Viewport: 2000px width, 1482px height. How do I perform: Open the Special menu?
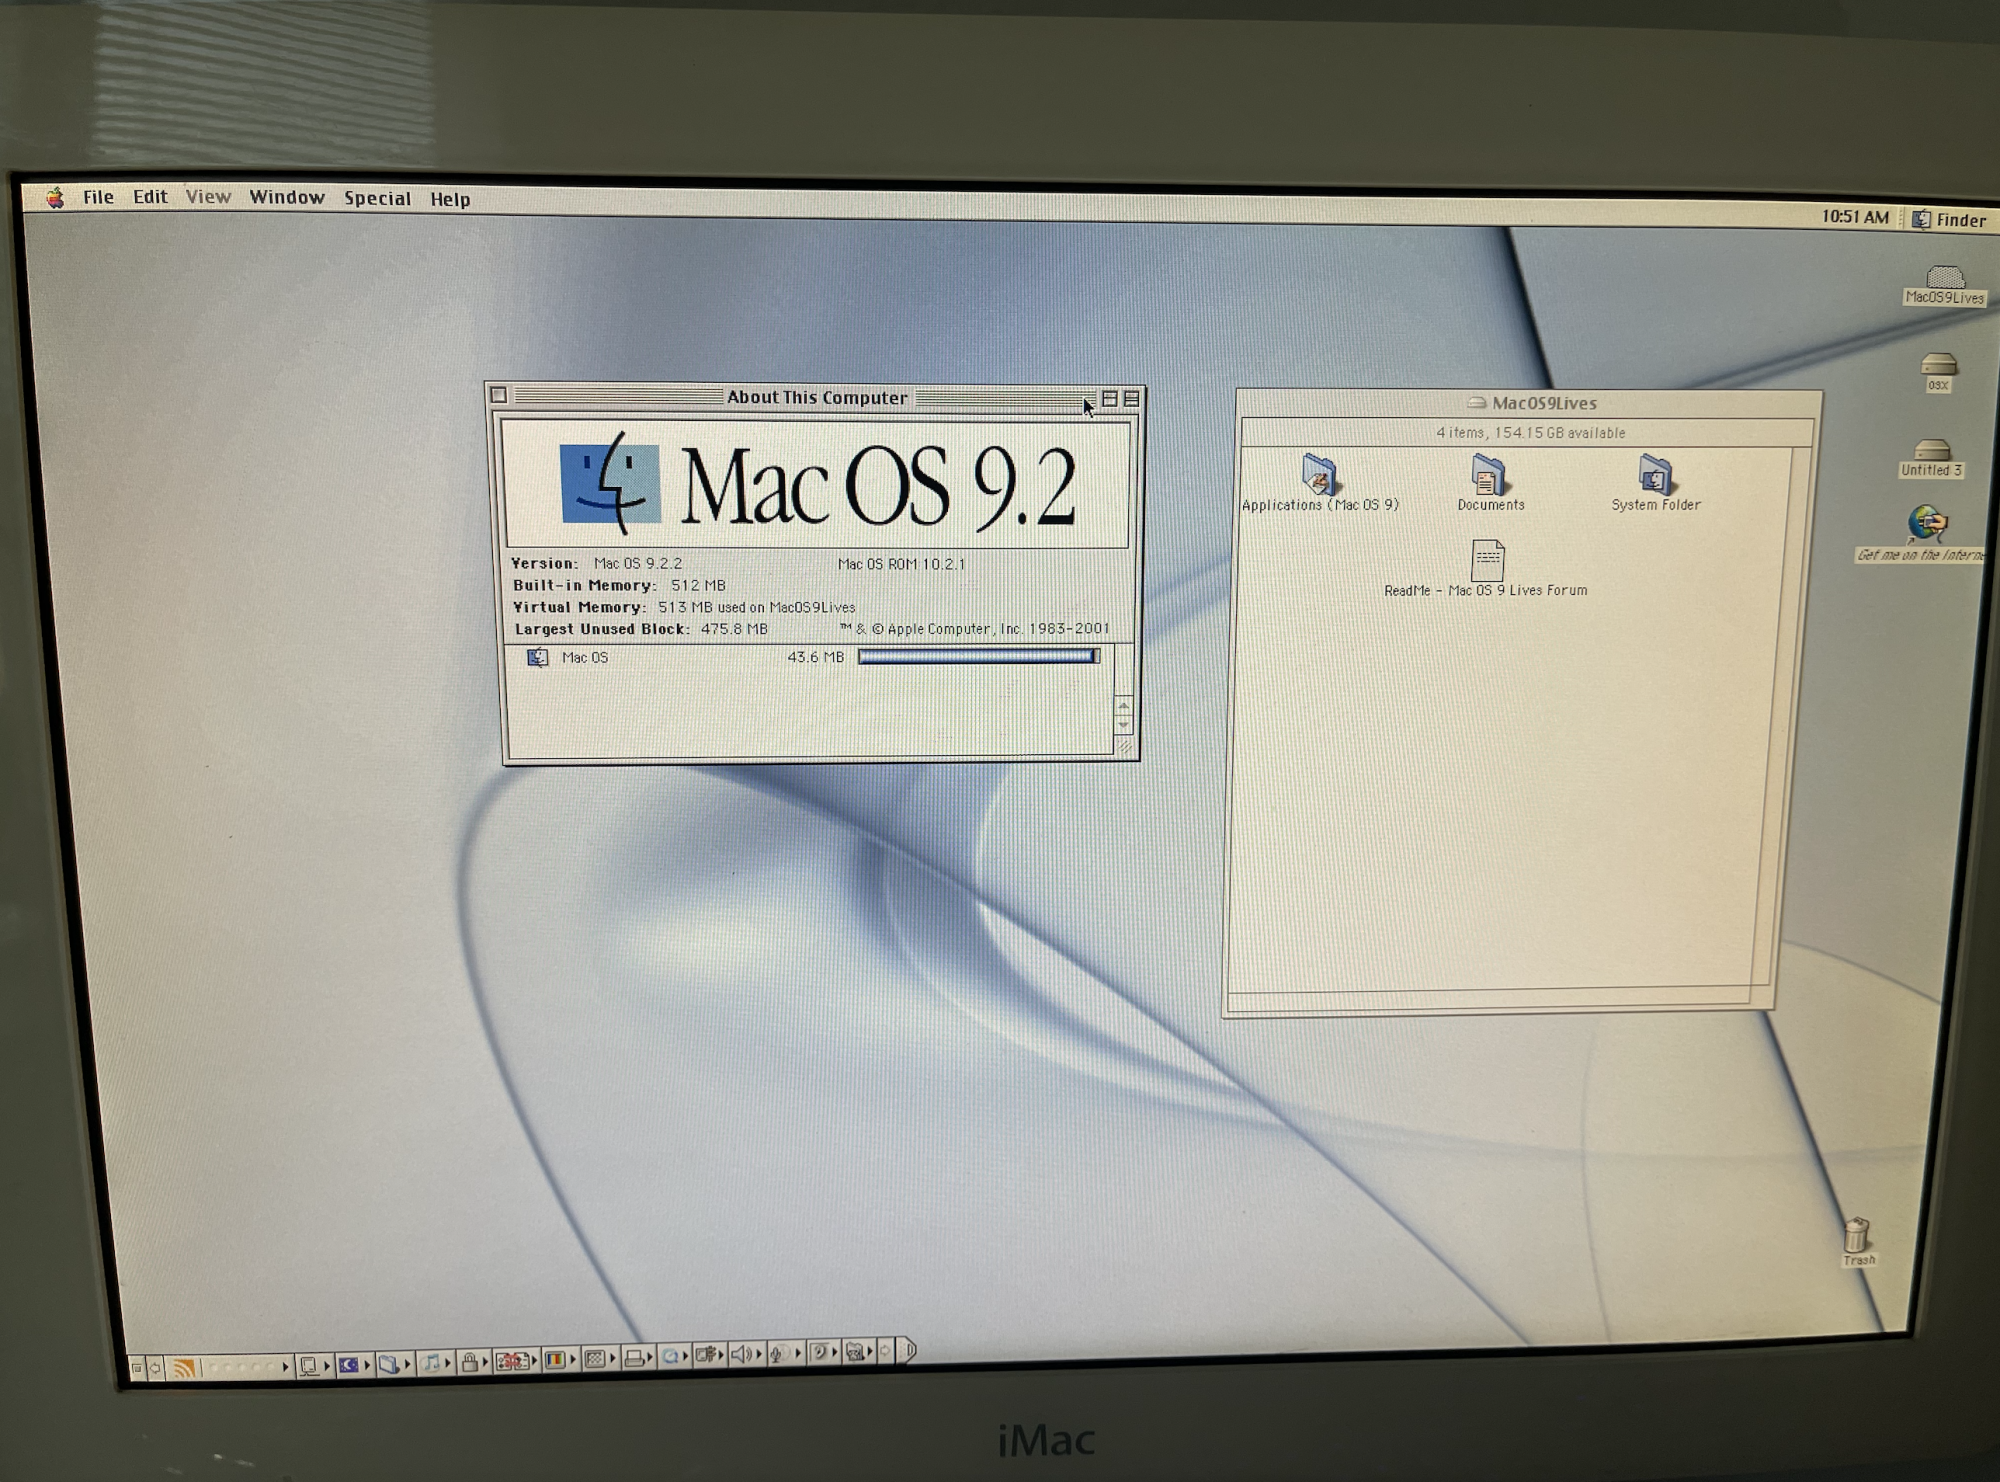(377, 198)
